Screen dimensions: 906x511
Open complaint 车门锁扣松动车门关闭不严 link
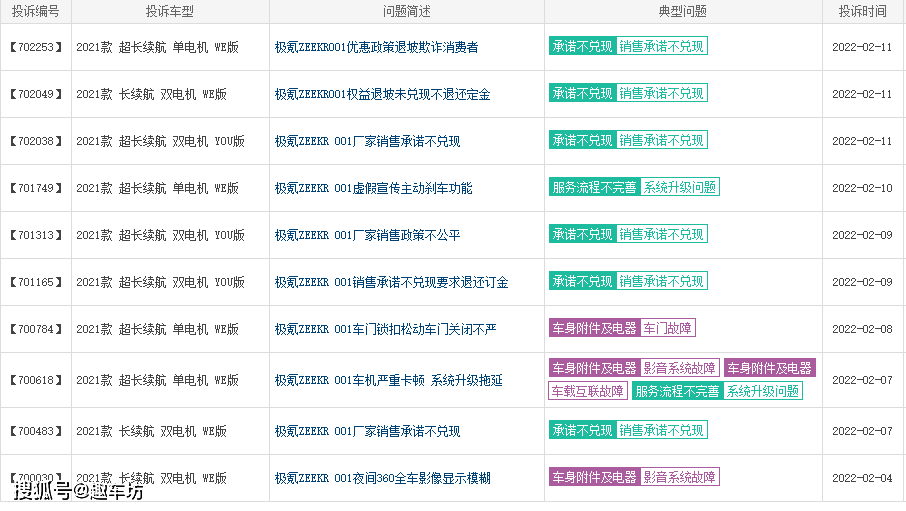point(385,329)
